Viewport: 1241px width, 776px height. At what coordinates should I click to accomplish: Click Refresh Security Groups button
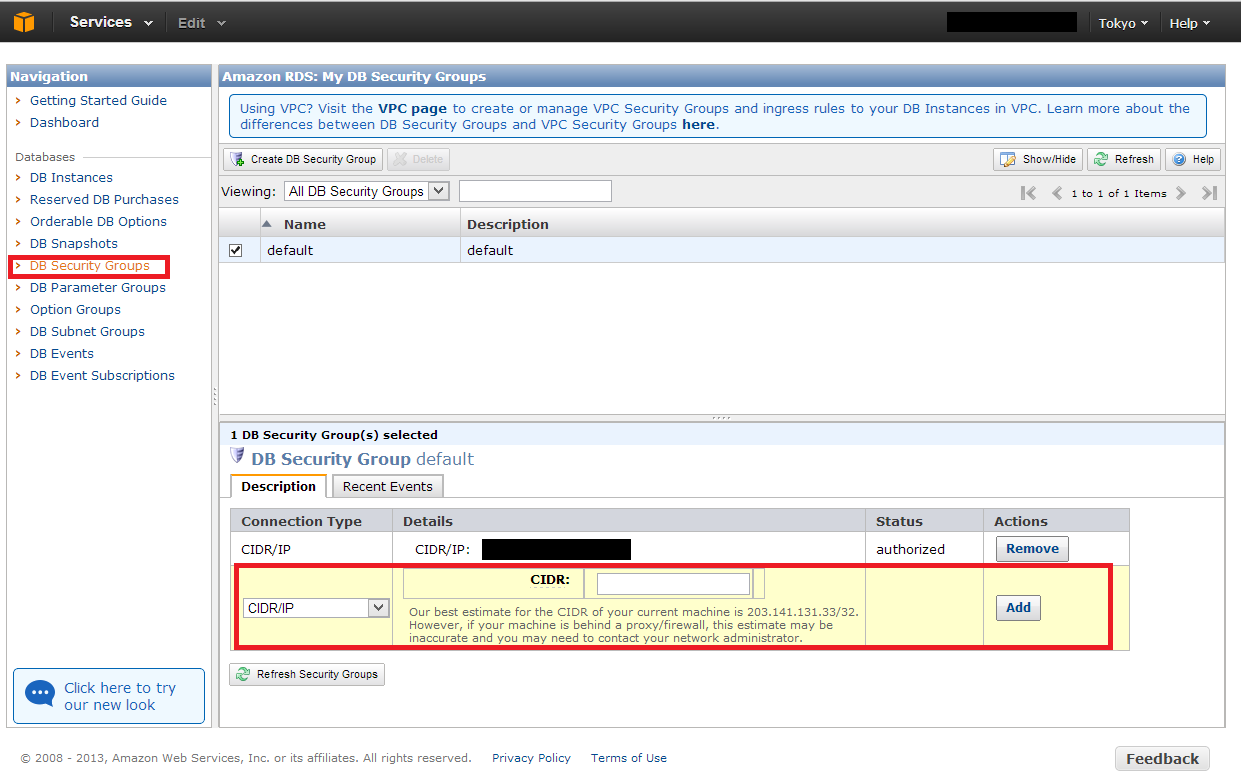pos(307,674)
